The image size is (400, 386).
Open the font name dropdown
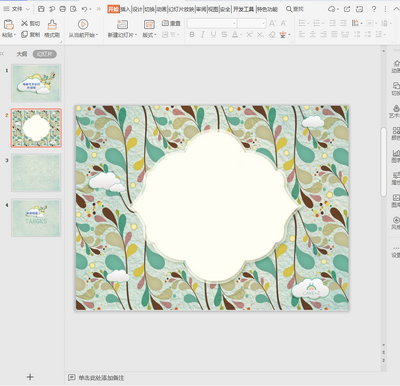234,23
